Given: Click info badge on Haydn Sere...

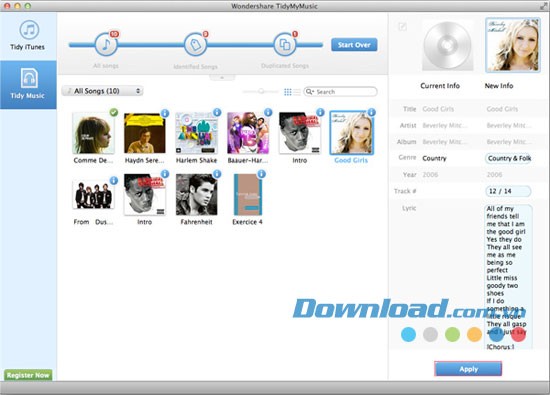Looking at the screenshot, I should 165,113.
